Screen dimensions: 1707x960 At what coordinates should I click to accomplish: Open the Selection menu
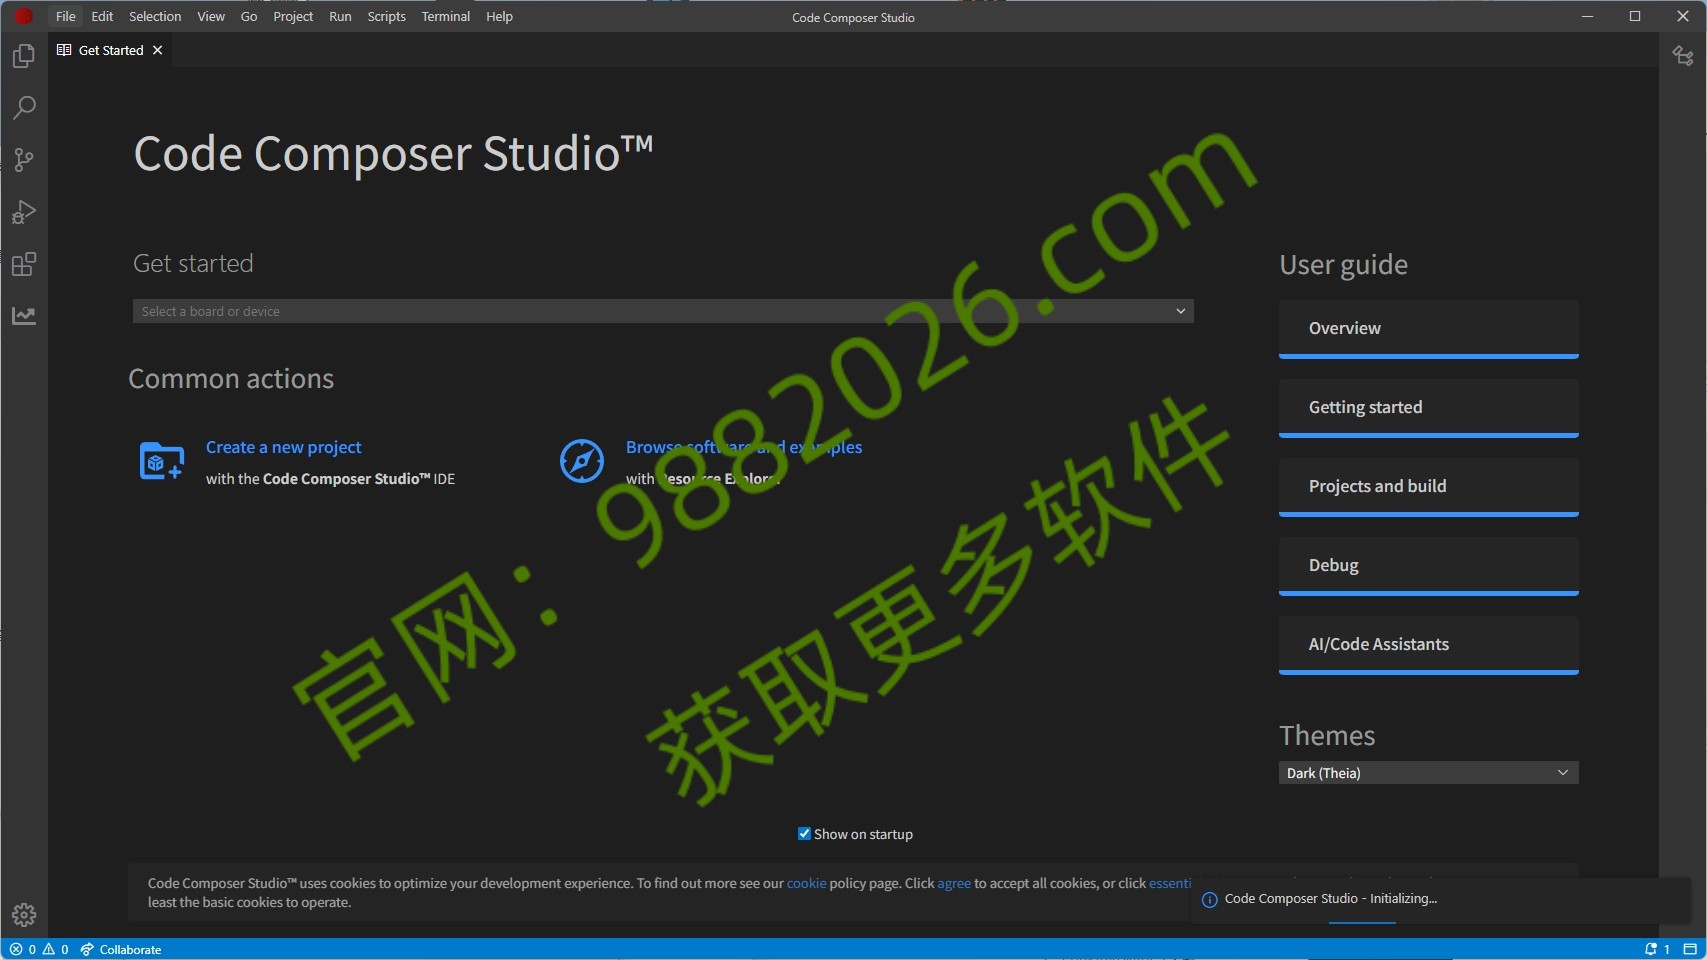point(155,16)
